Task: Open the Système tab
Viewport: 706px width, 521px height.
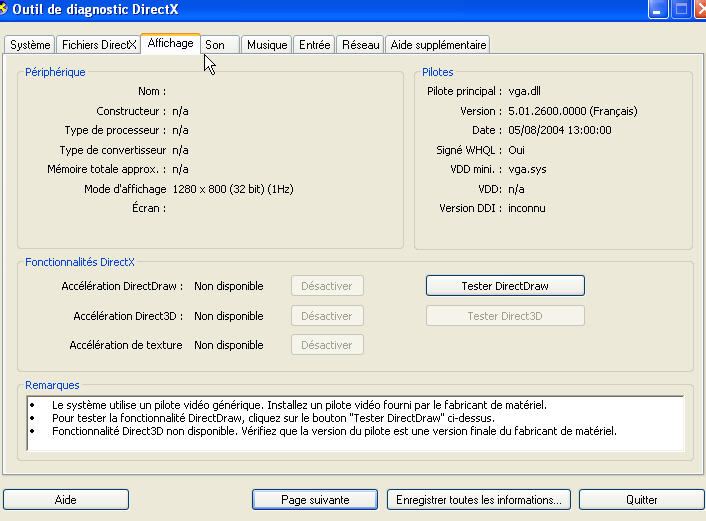Action: click(x=30, y=45)
